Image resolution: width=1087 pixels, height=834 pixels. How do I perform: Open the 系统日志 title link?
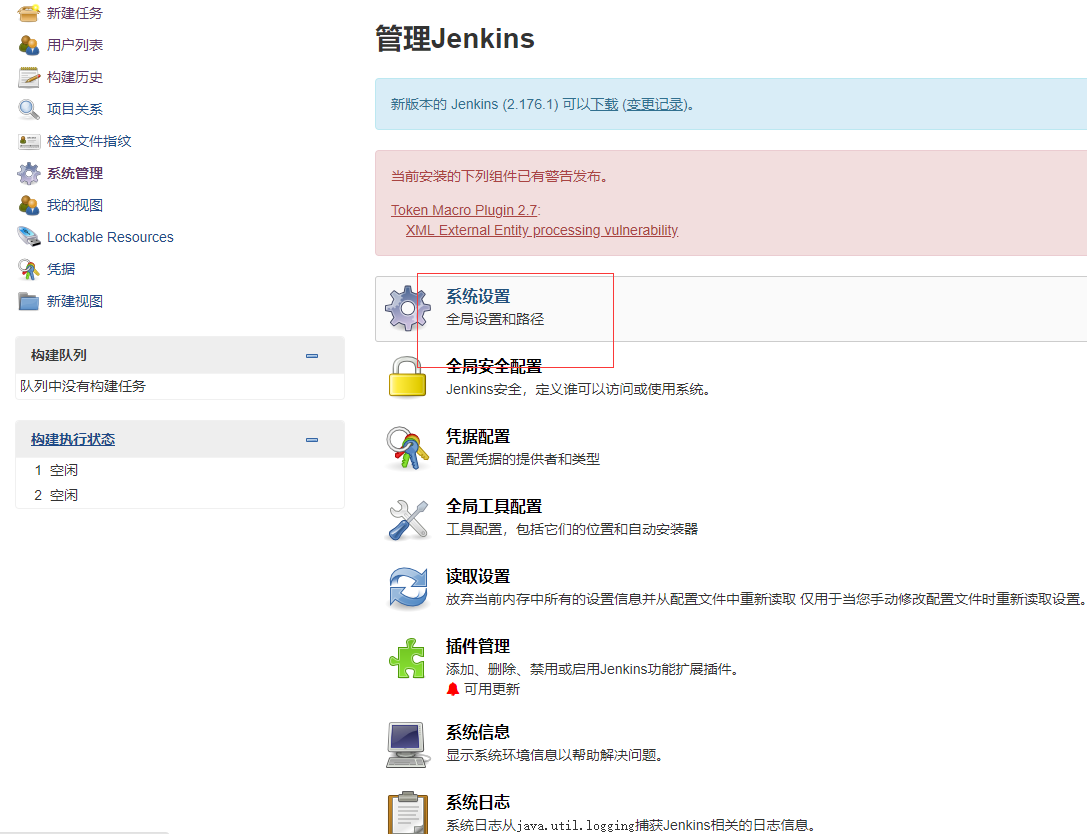click(478, 802)
